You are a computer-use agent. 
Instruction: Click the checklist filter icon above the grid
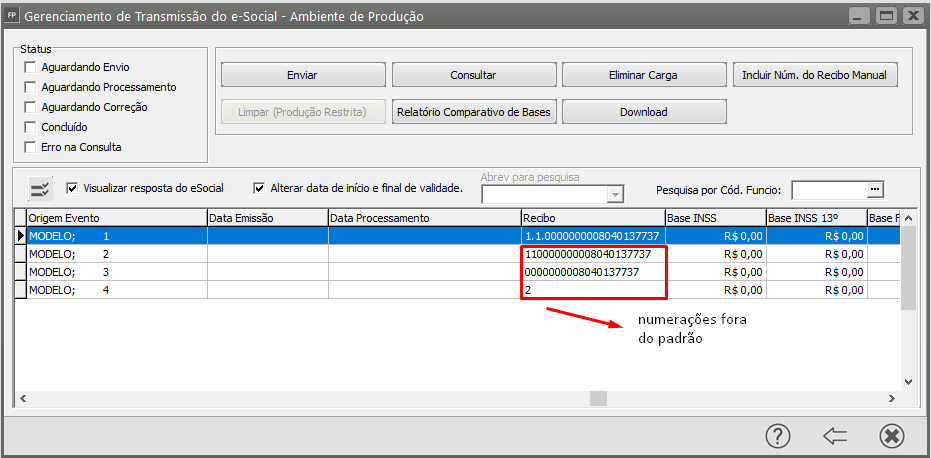click(x=41, y=189)
